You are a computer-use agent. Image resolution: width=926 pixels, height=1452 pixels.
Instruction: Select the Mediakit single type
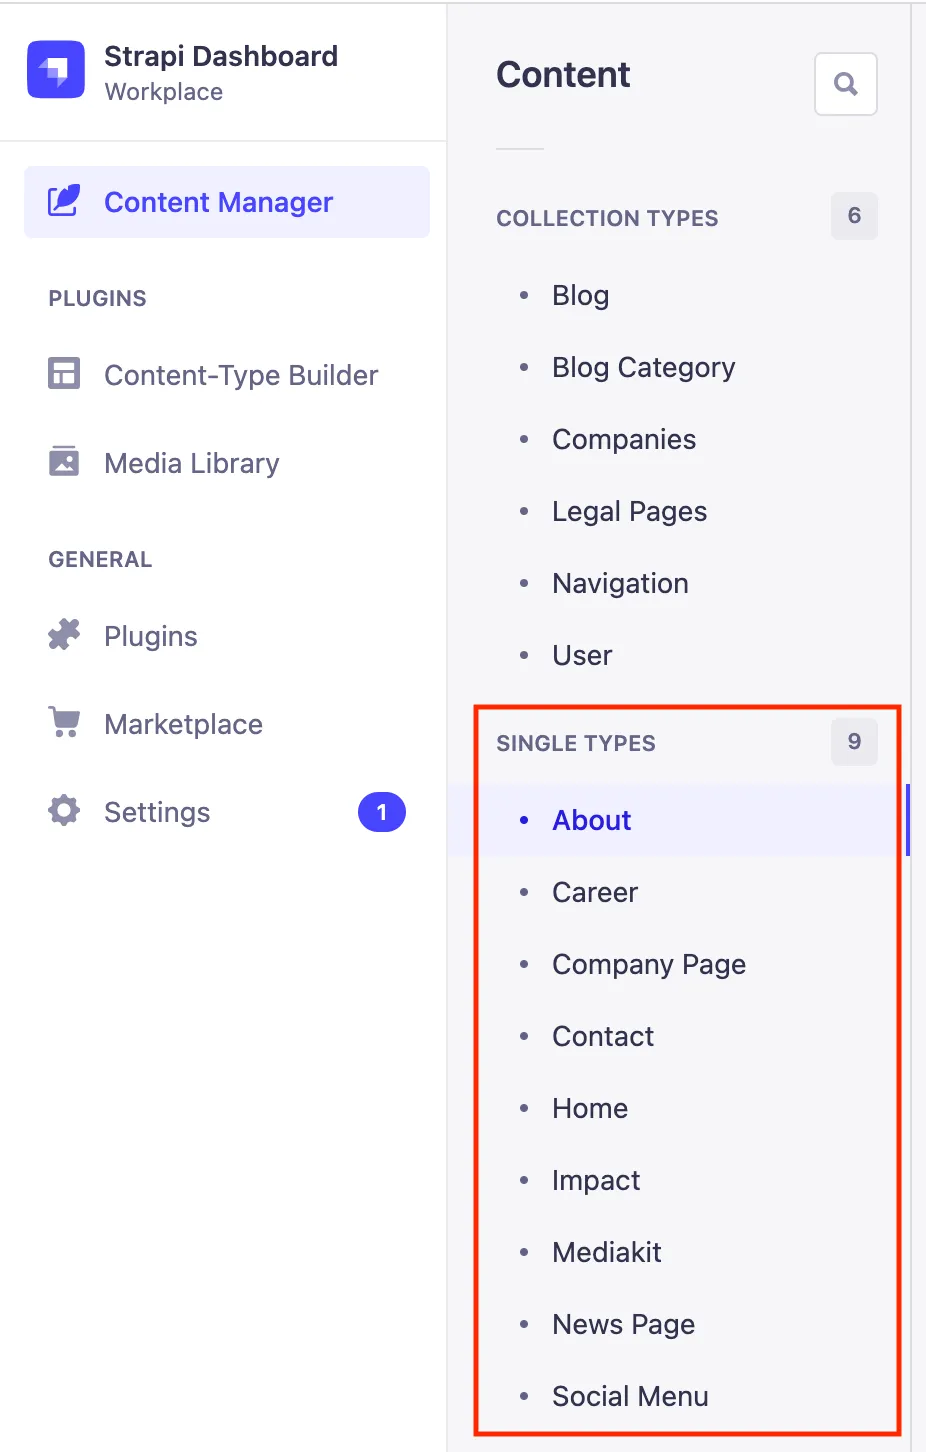607,1253
